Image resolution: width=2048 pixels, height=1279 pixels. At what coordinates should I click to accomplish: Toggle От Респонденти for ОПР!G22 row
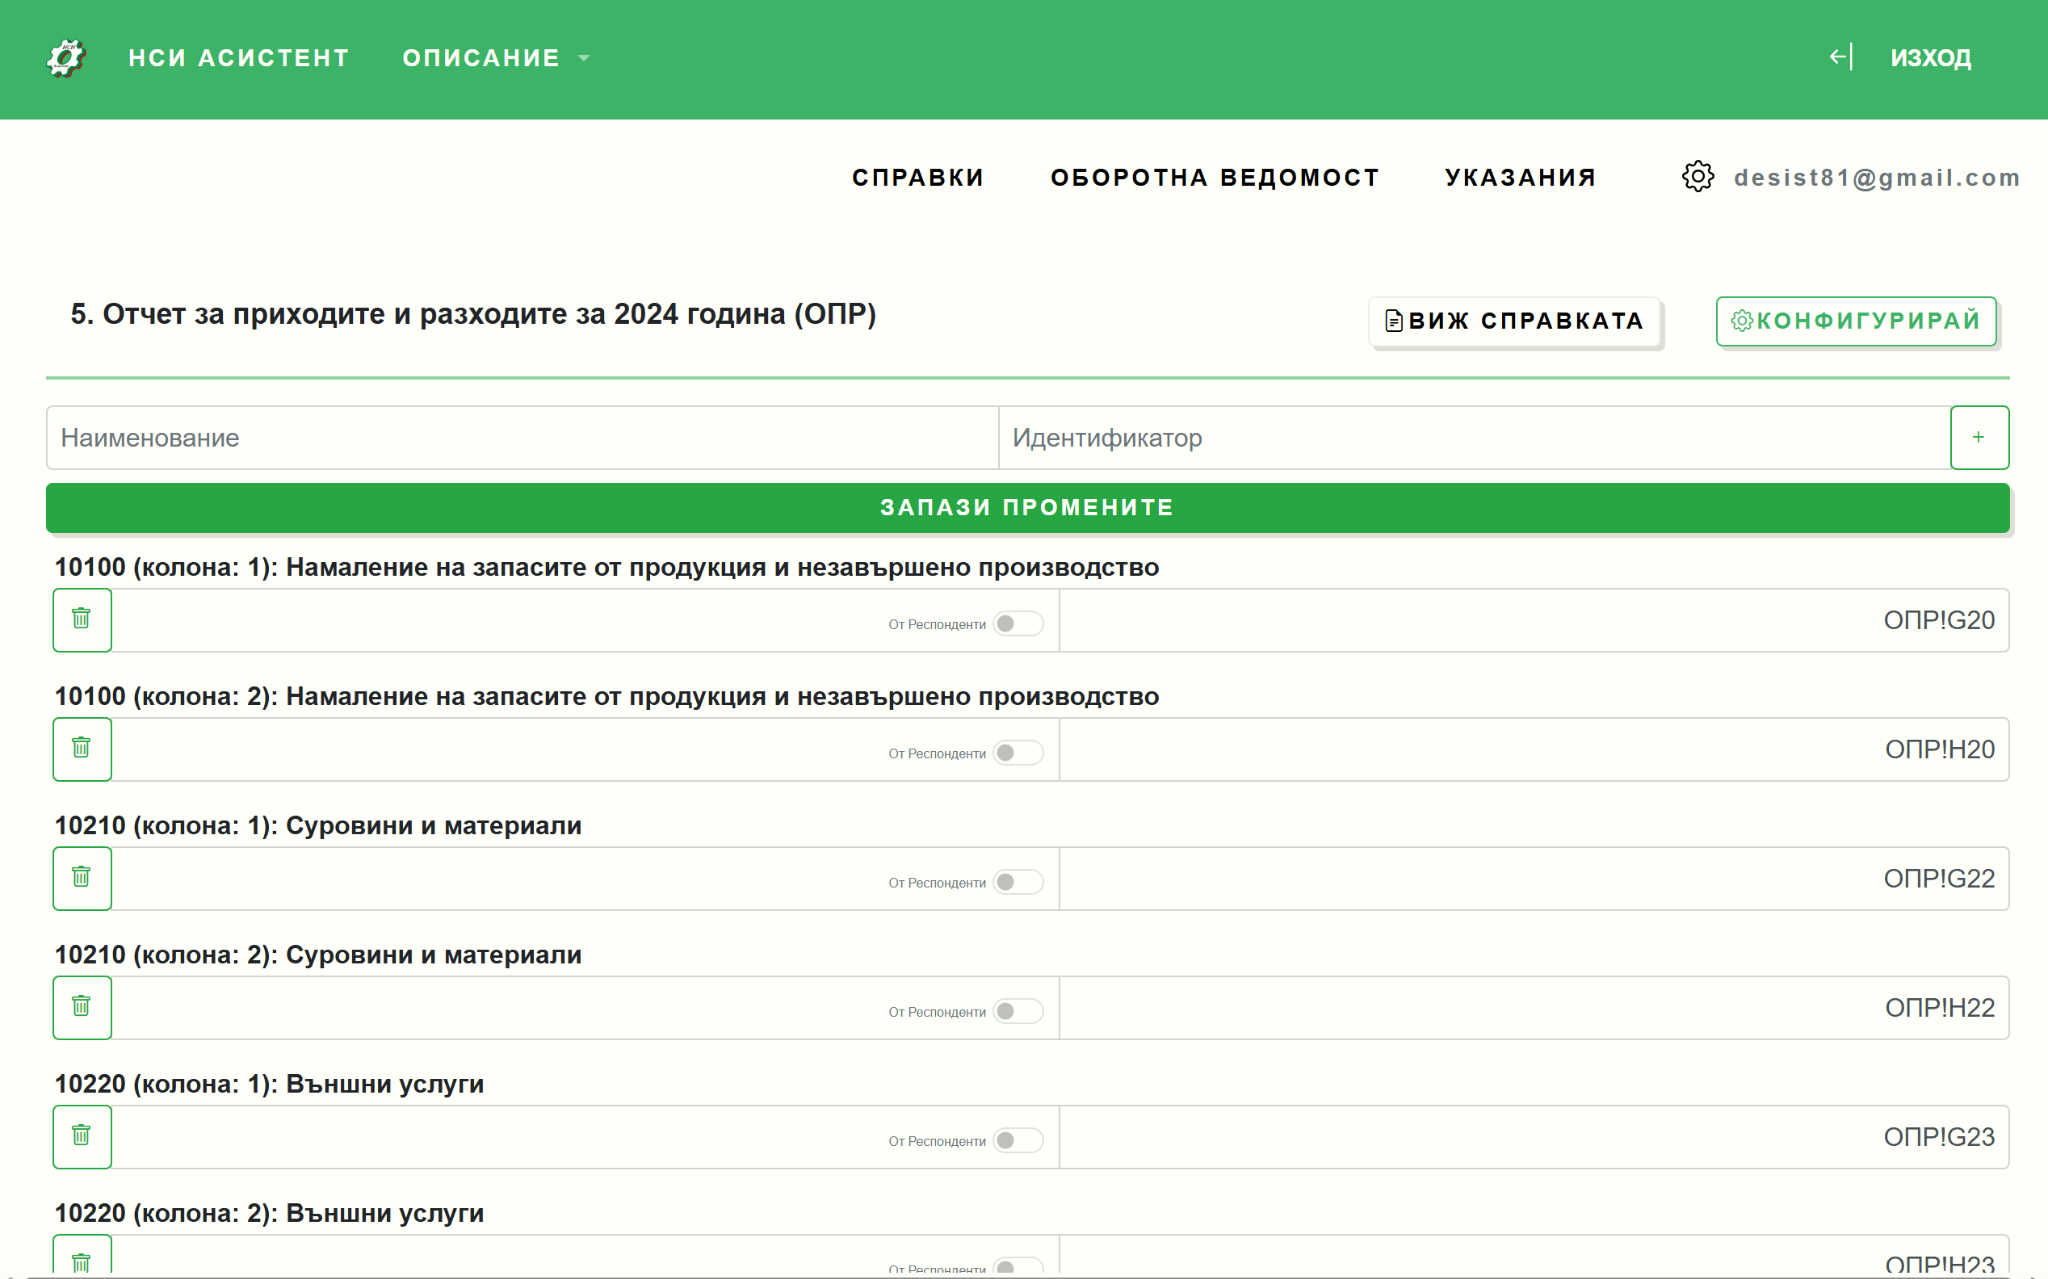[1017, 882]
